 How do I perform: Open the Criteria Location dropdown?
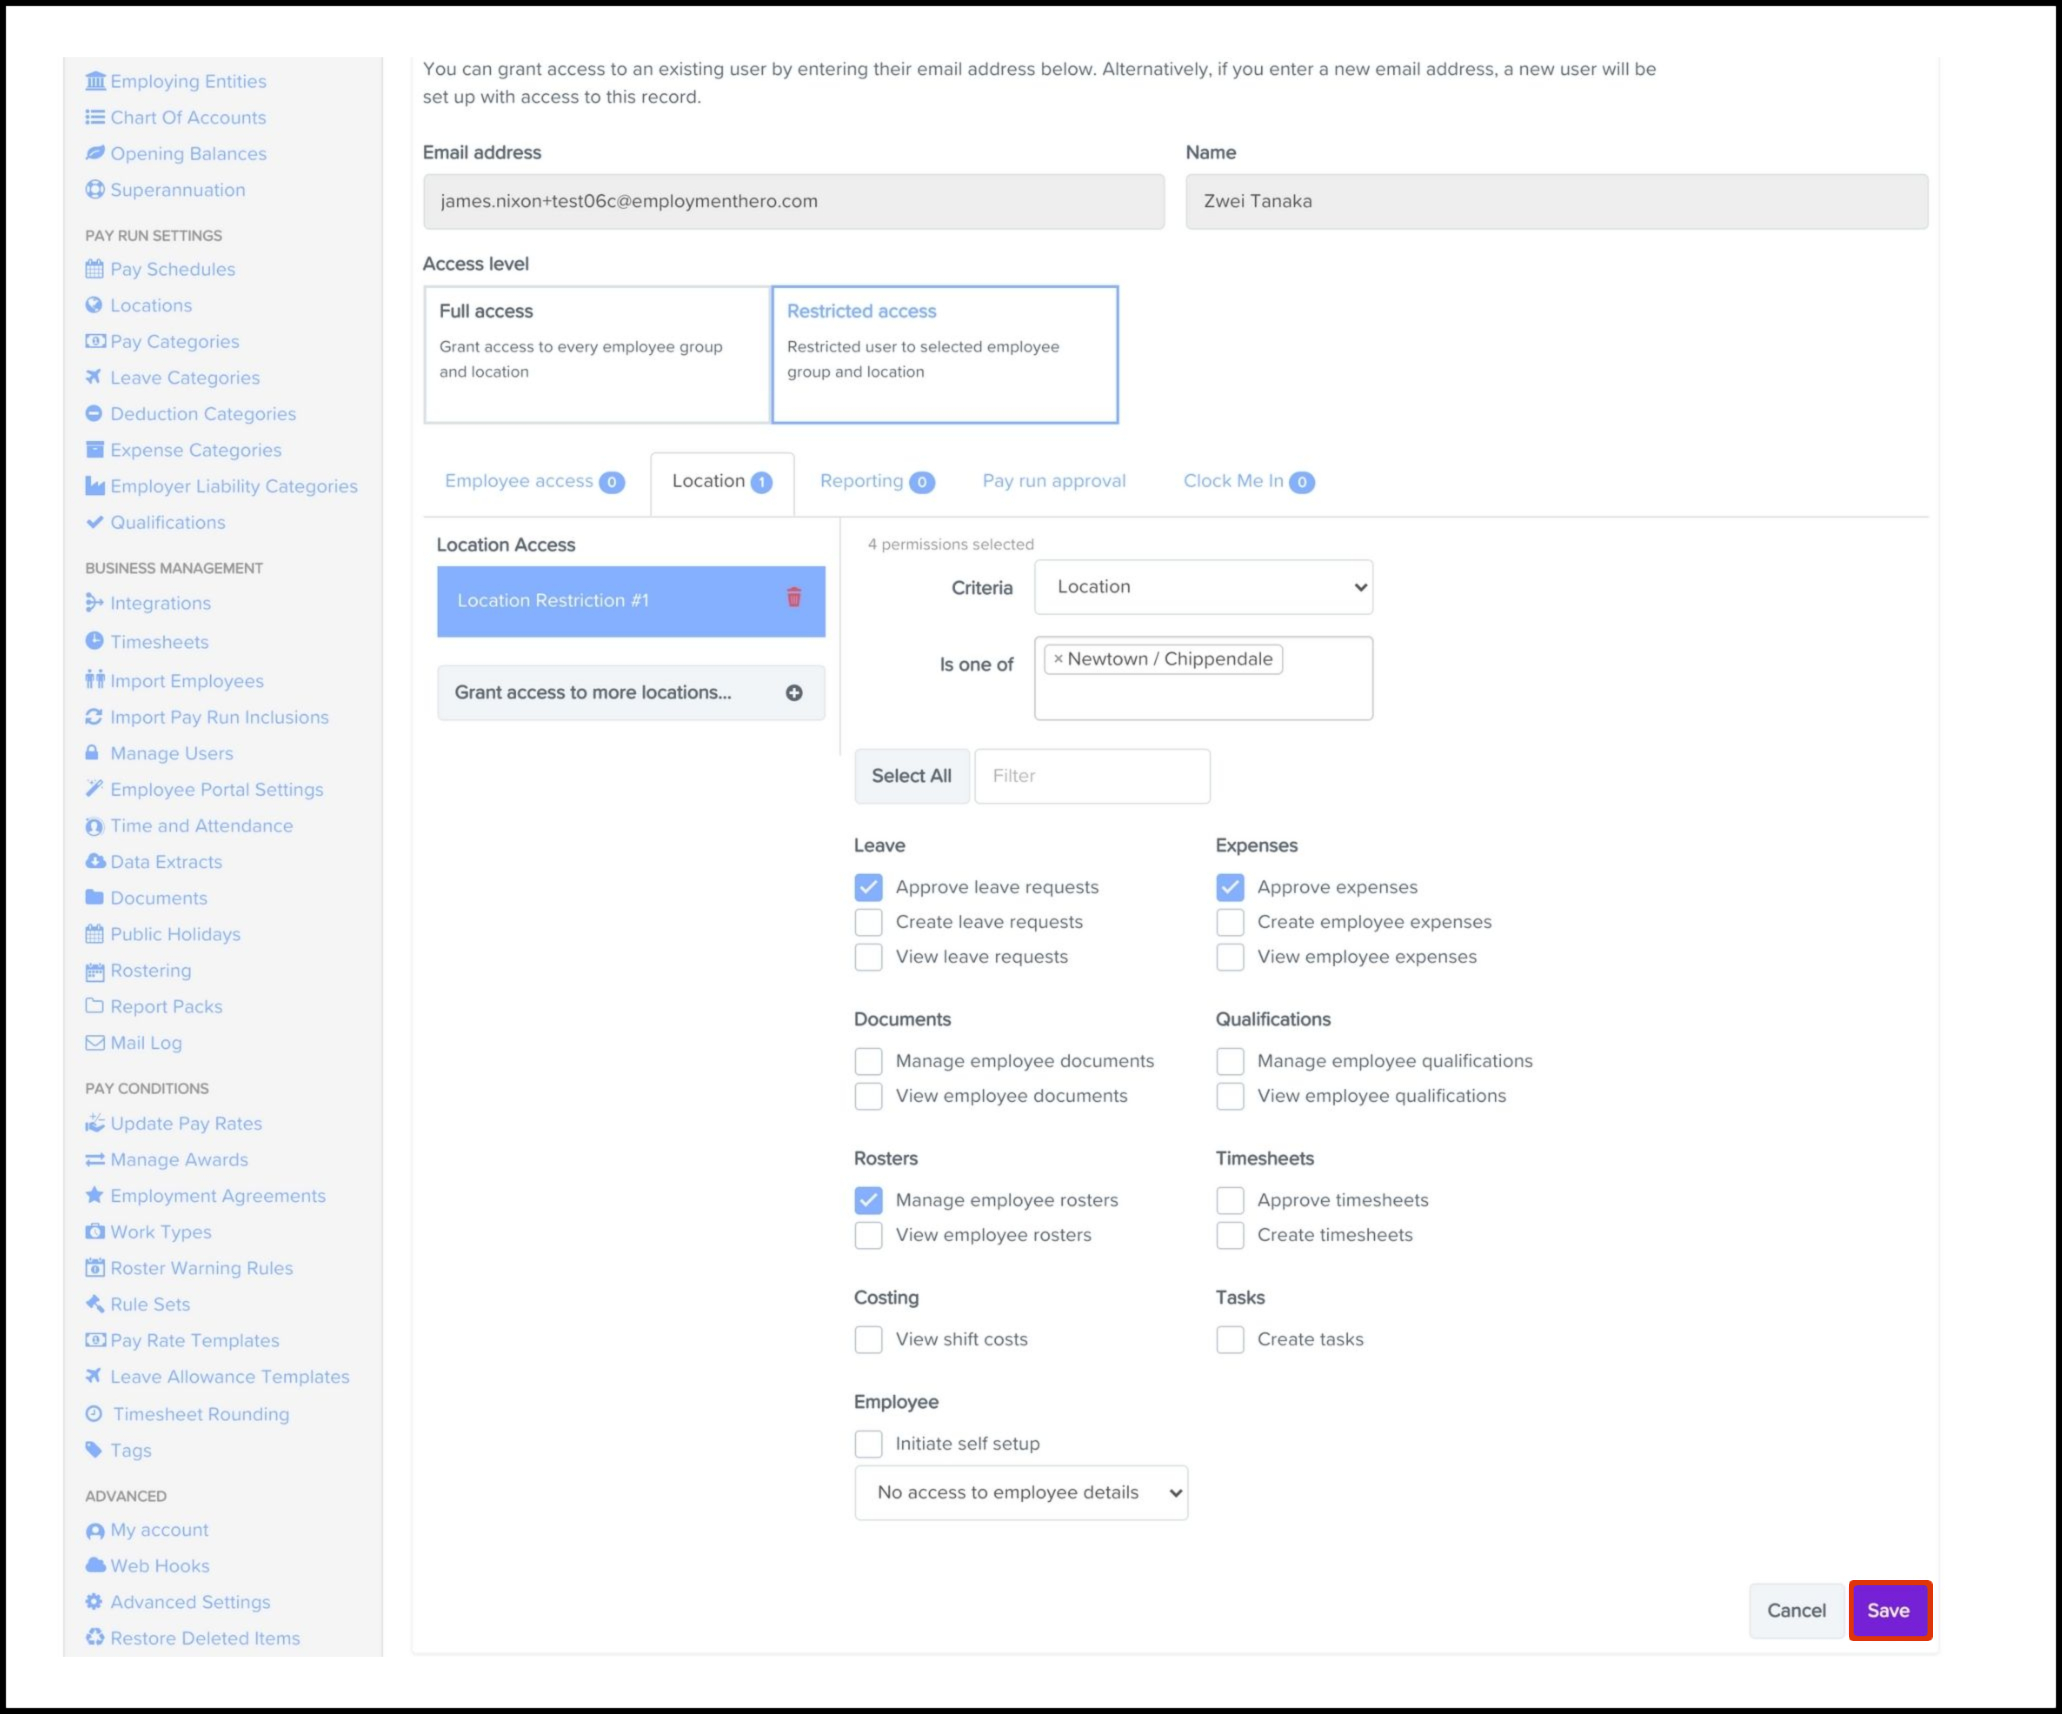pos(1203,587)
